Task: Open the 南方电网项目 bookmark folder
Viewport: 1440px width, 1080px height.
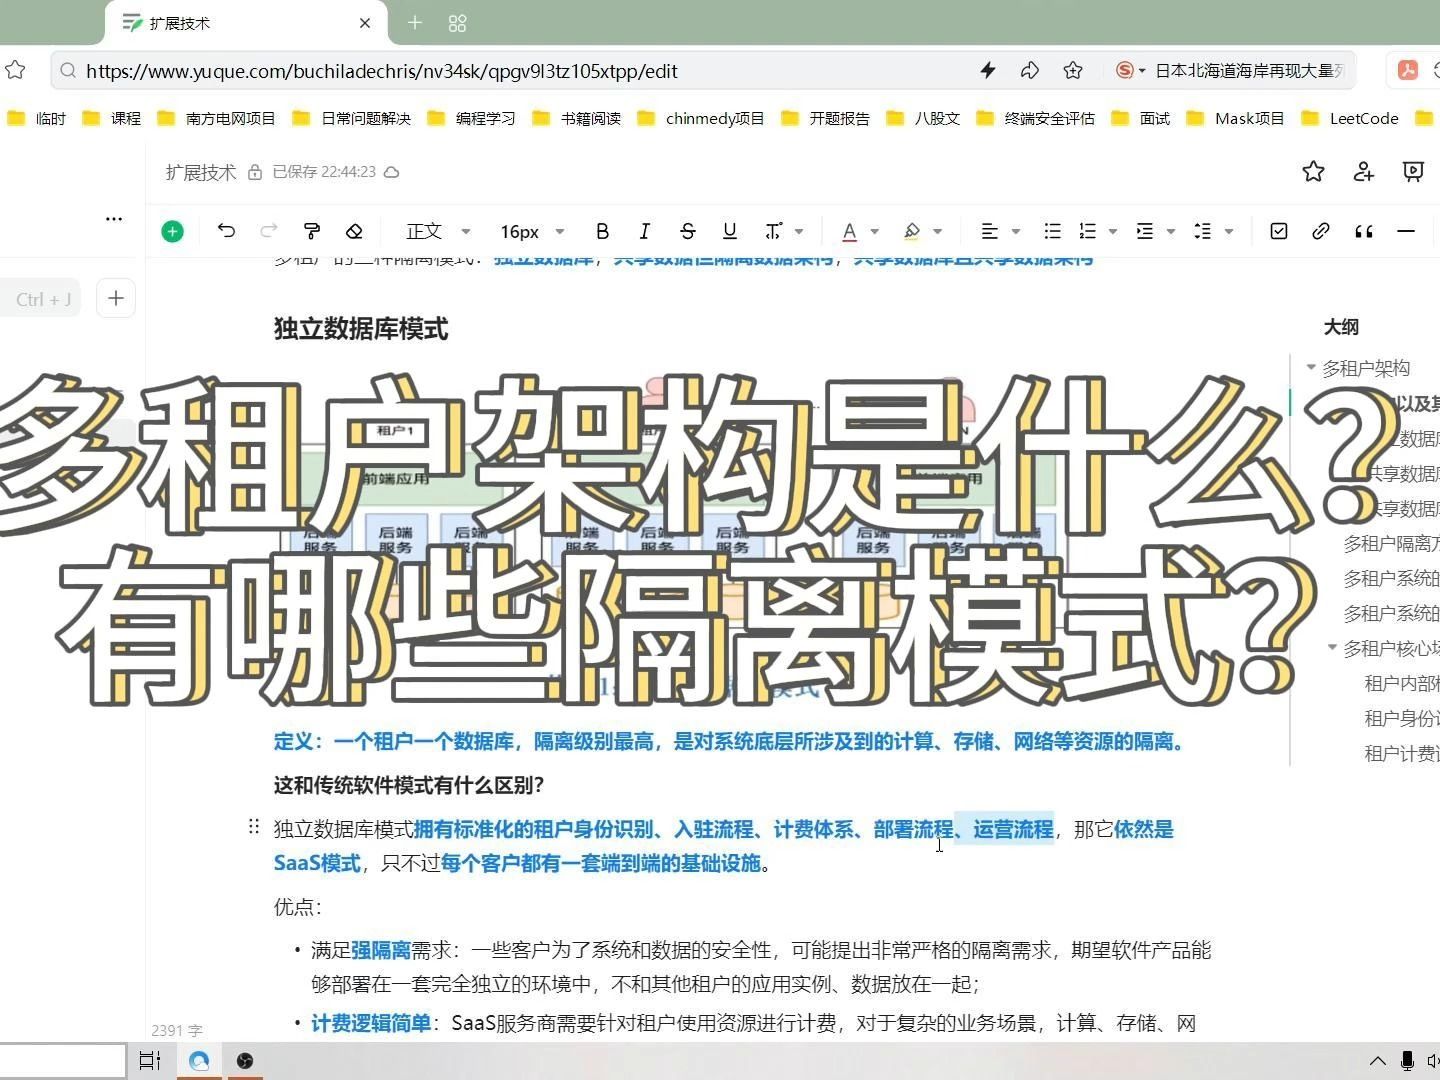Action: tap(216, 118)
